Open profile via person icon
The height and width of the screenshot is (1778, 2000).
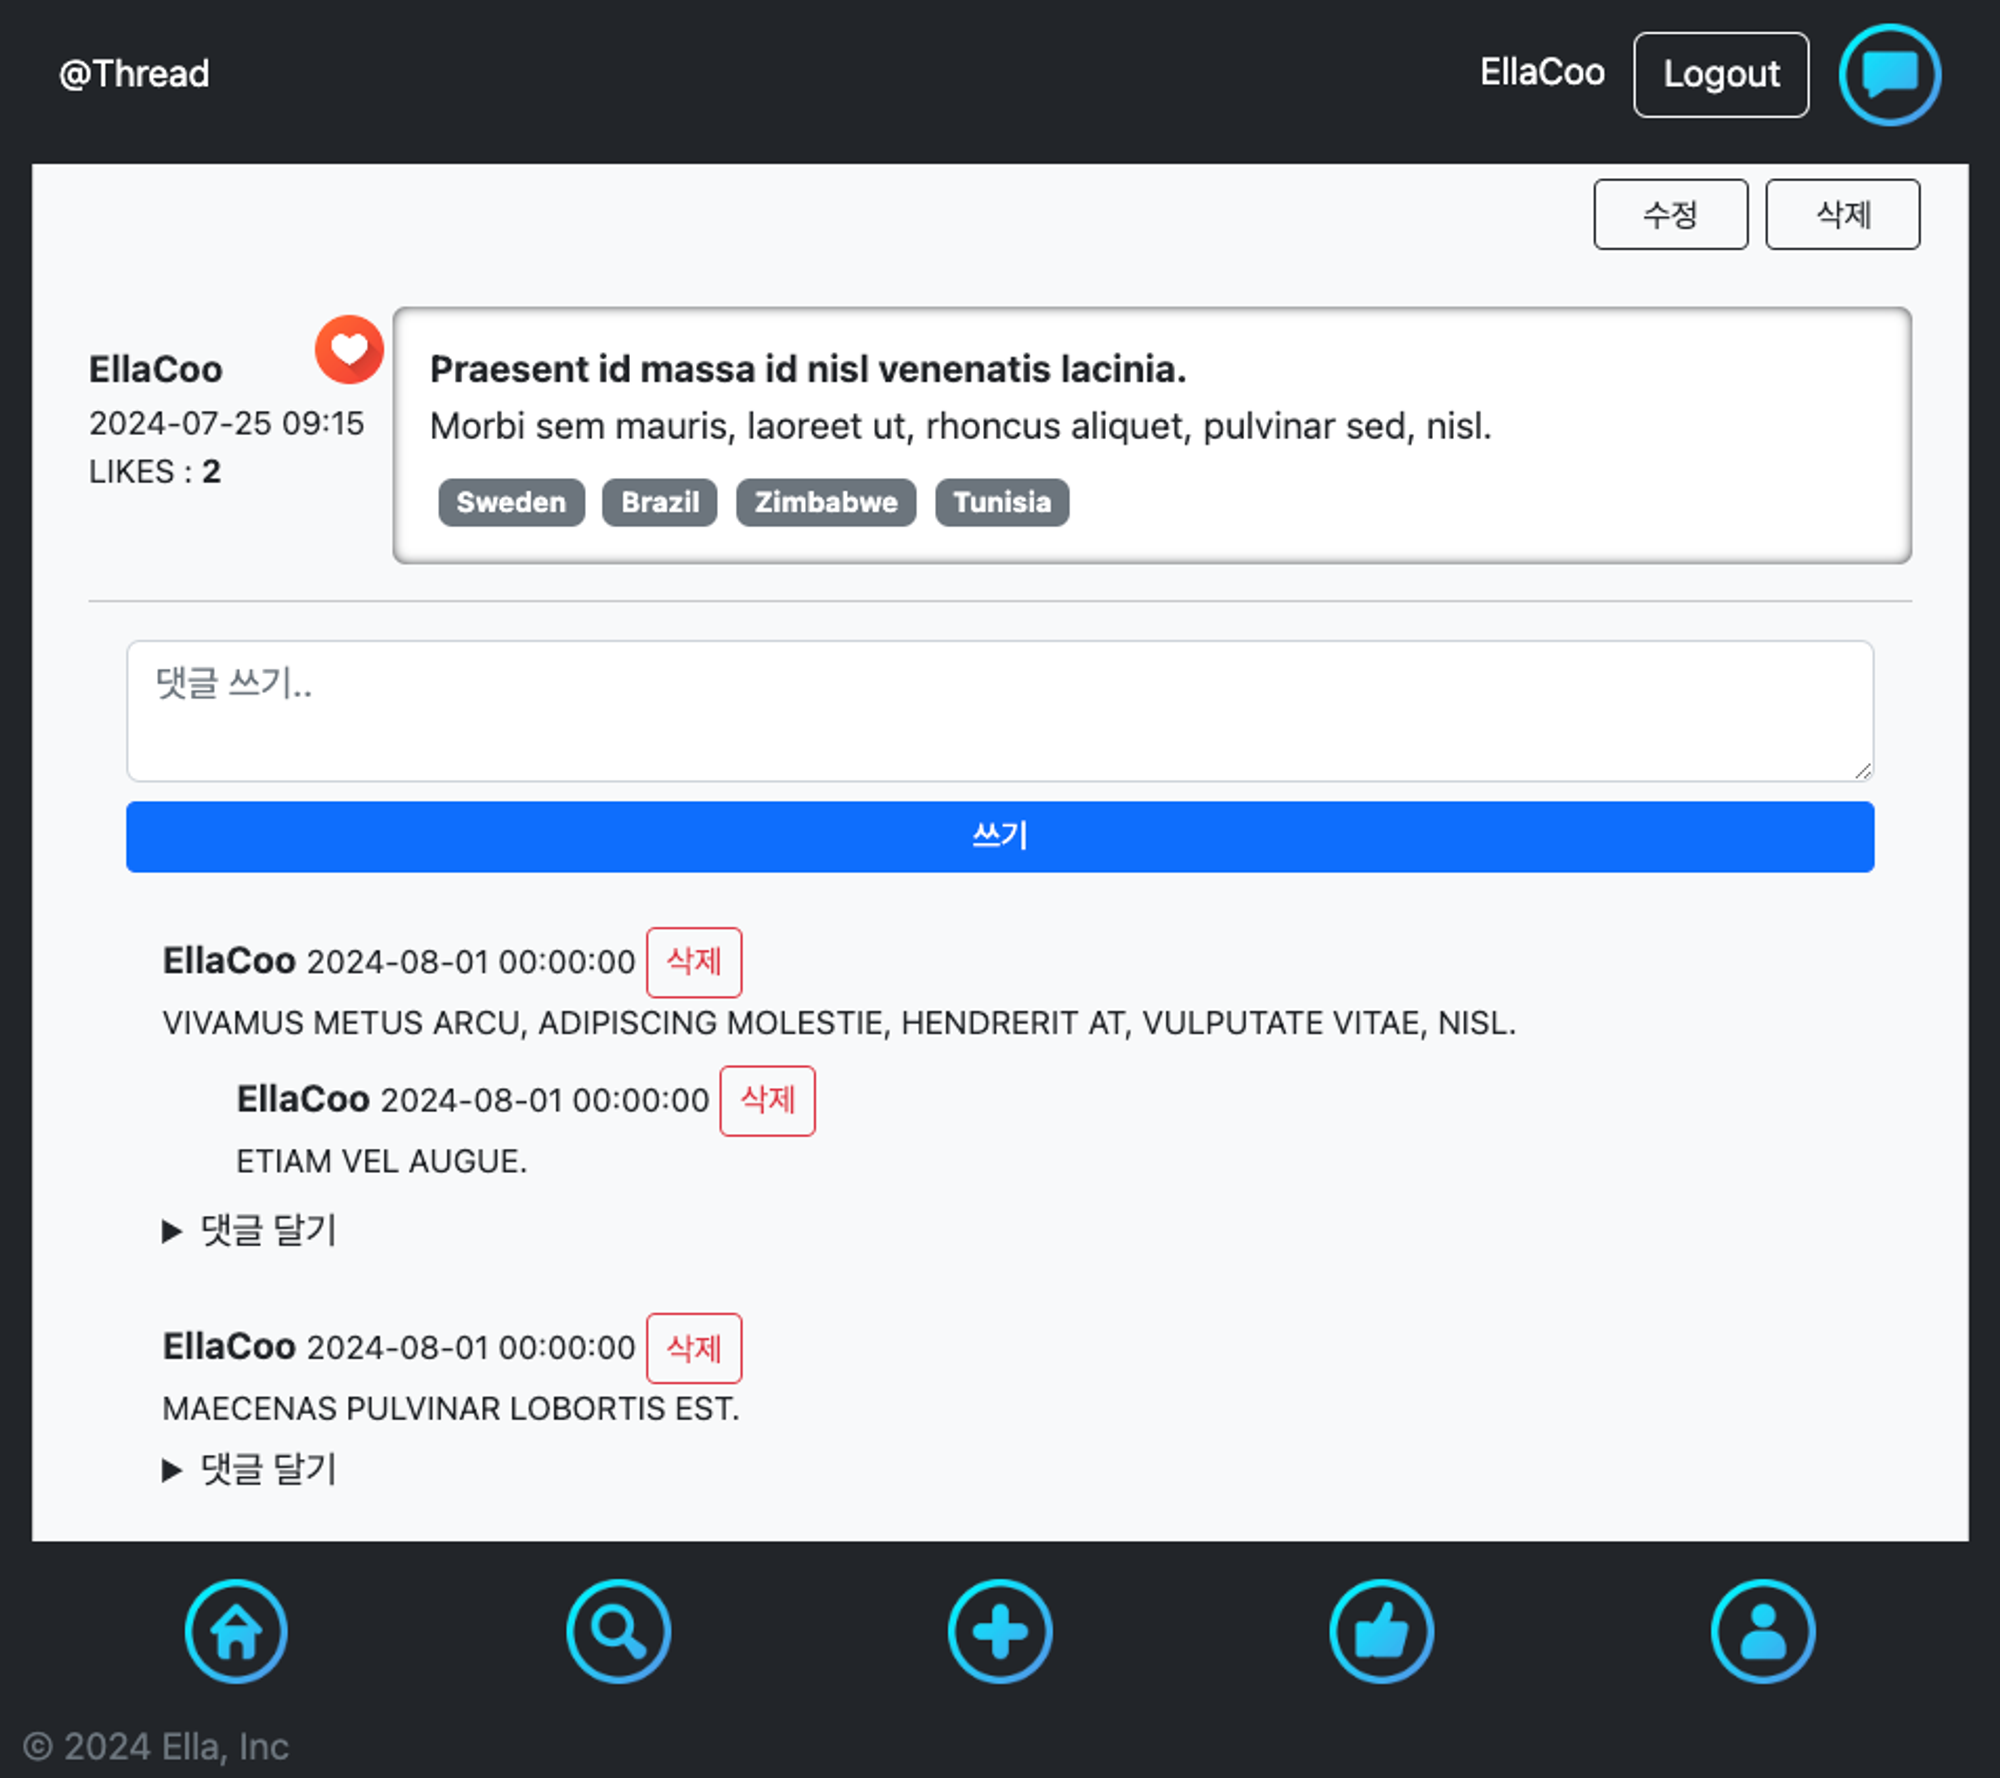tap(1762, 1631)
